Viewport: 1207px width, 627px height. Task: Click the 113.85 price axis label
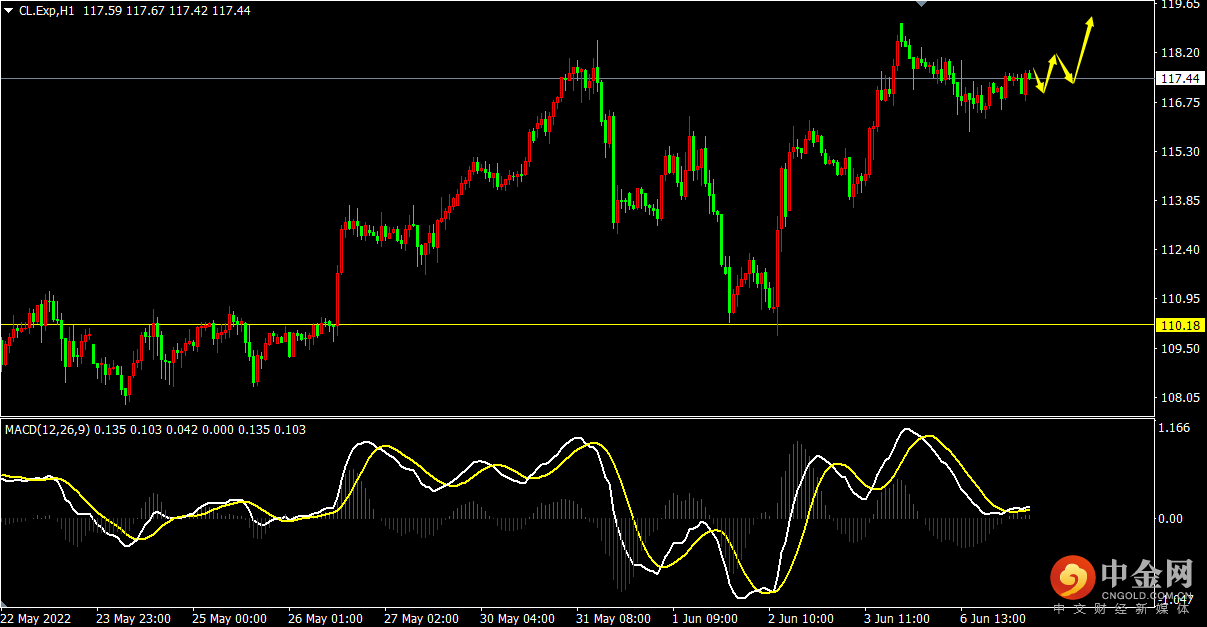1179,201
